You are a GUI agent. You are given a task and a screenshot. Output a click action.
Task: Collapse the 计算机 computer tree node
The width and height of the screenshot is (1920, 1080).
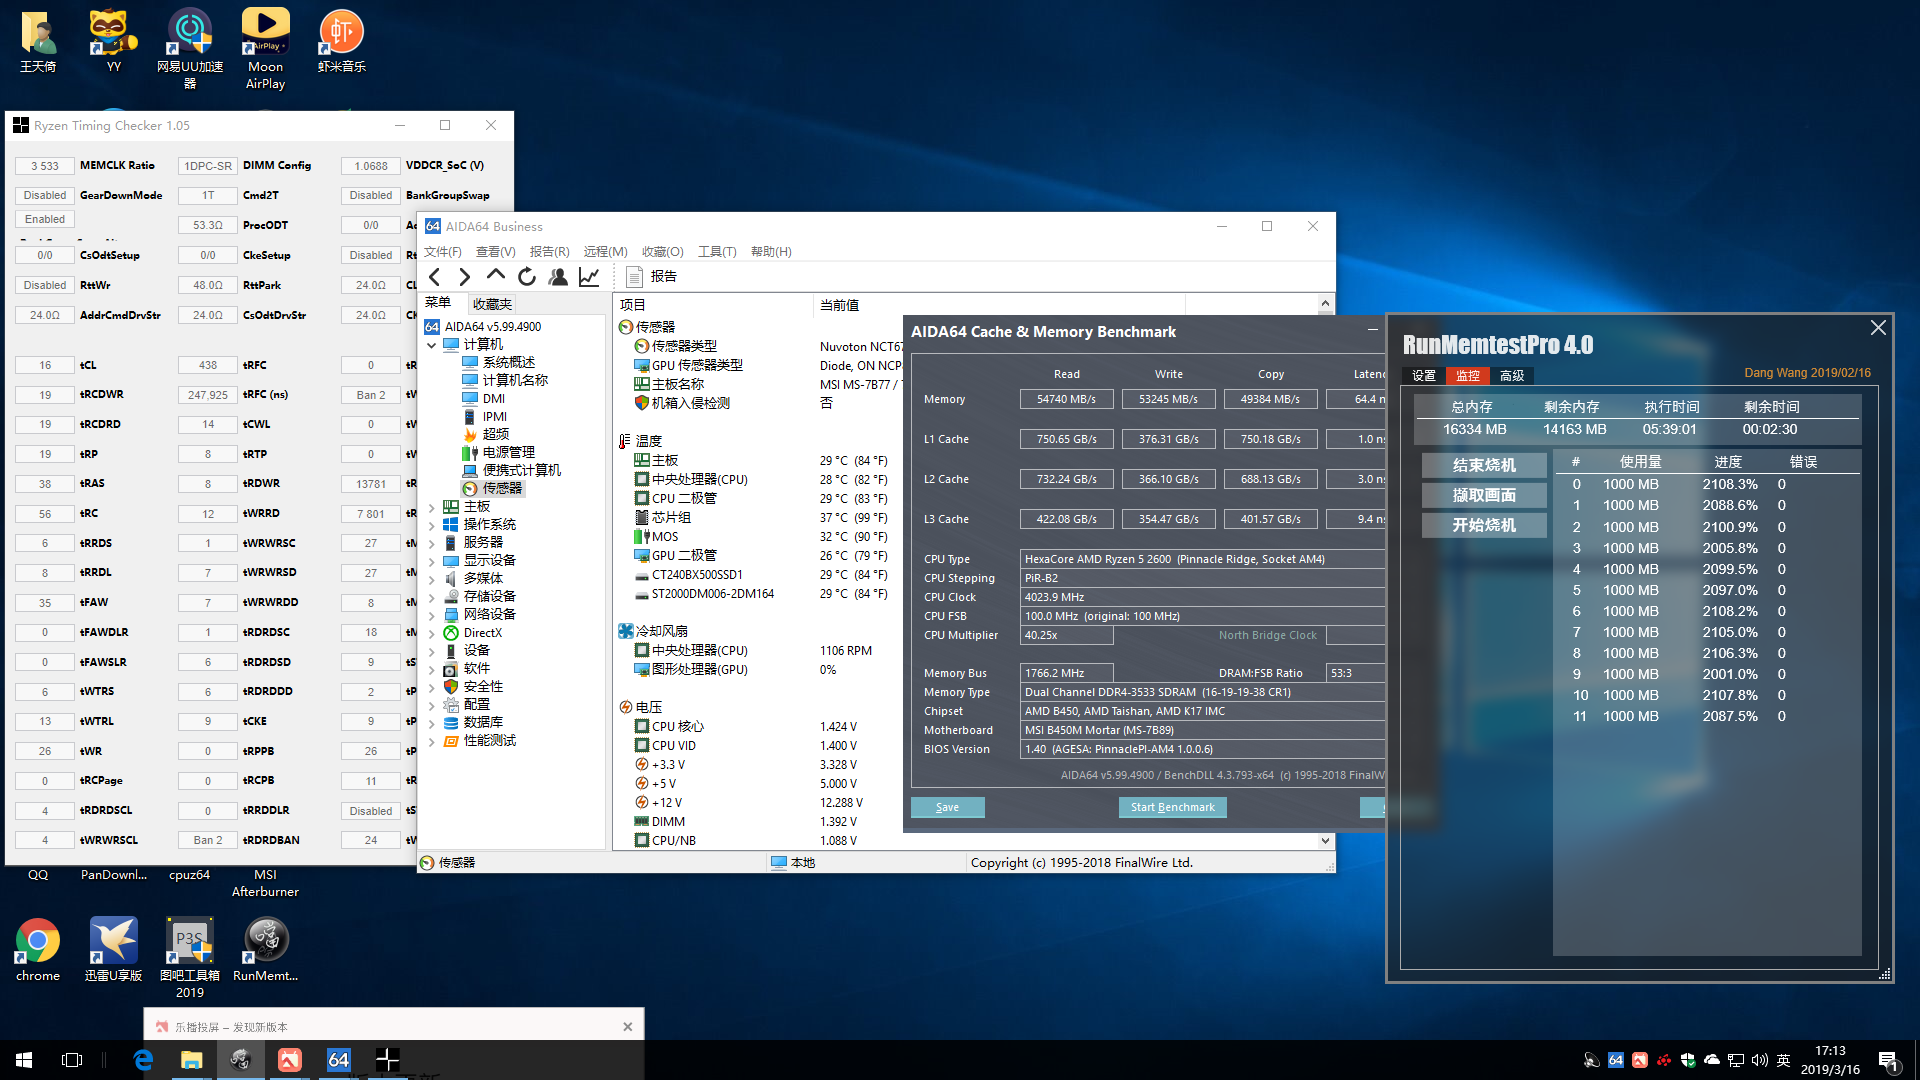433,344
